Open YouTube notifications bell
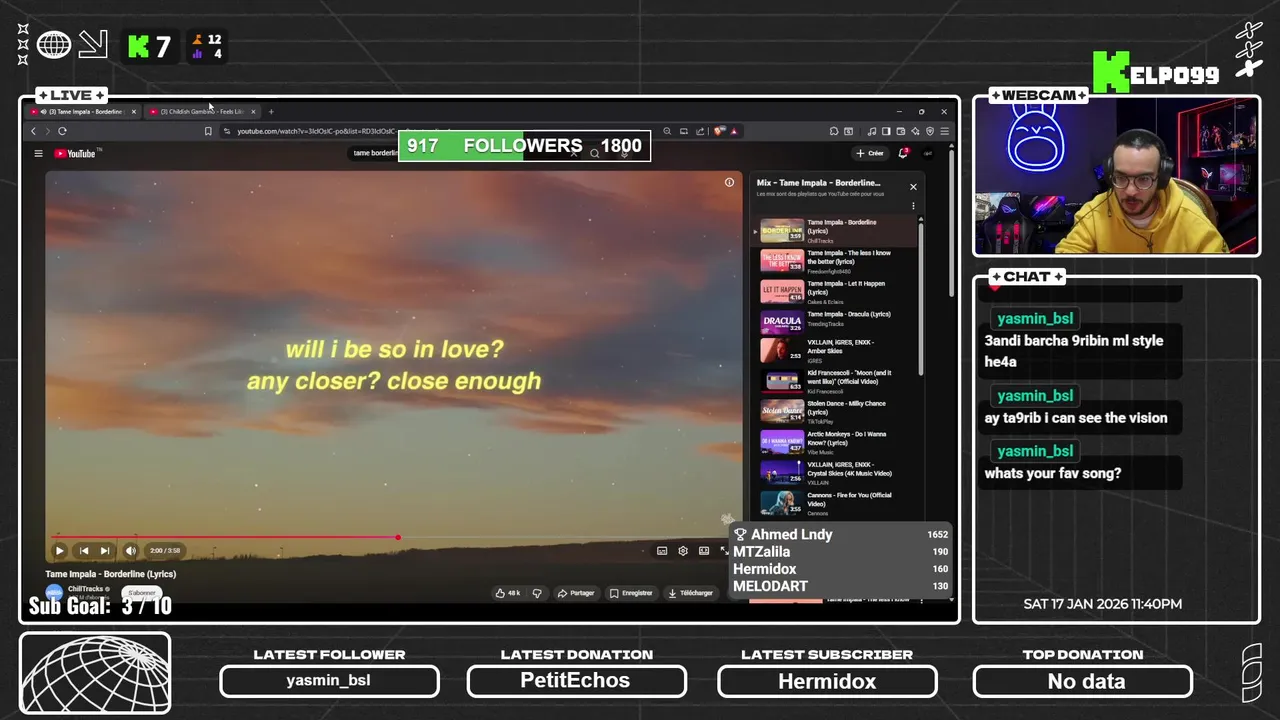1280x720 pixels. [x=903, y=153]
